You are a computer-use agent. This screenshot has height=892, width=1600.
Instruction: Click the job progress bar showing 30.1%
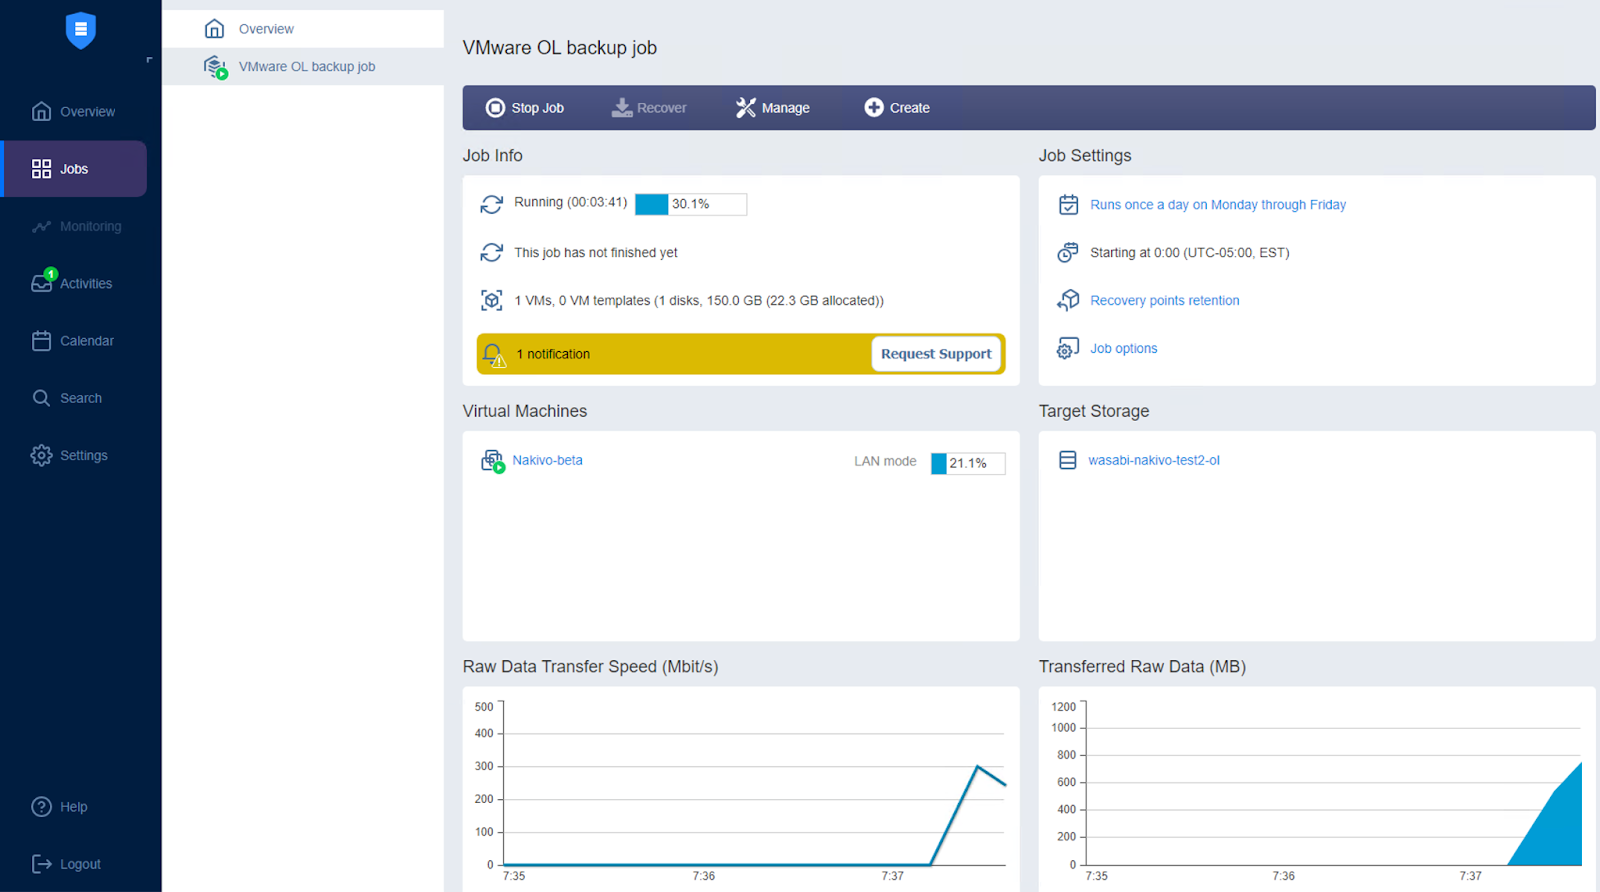click(x=691, y=204)
